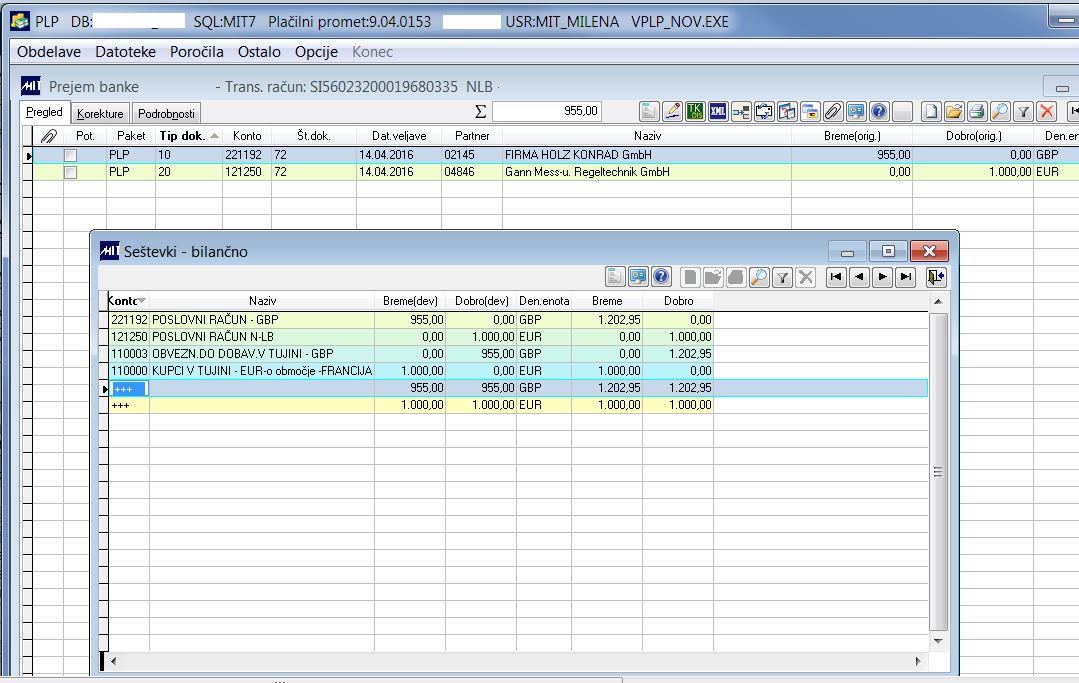Open the Poročila menu
This screenshot has width=1079, height=683.
[x=197, y=52]
